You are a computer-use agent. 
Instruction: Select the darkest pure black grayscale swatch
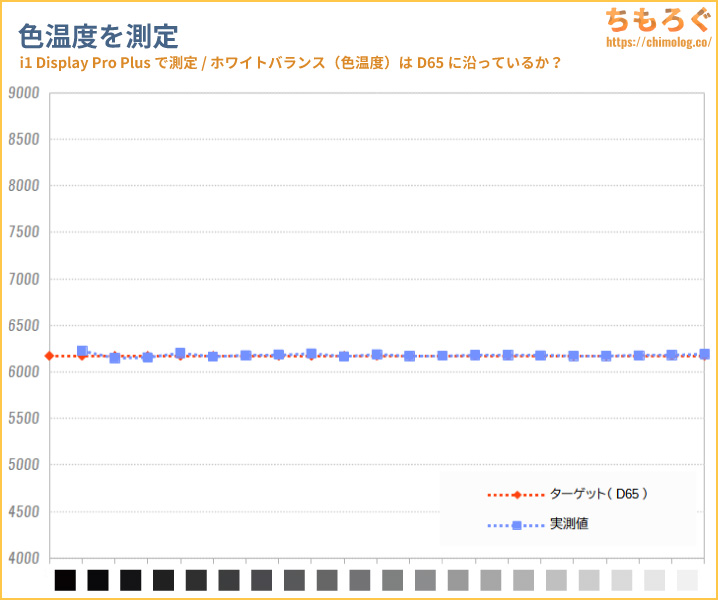pyautogui.click(x=65, y=580)
